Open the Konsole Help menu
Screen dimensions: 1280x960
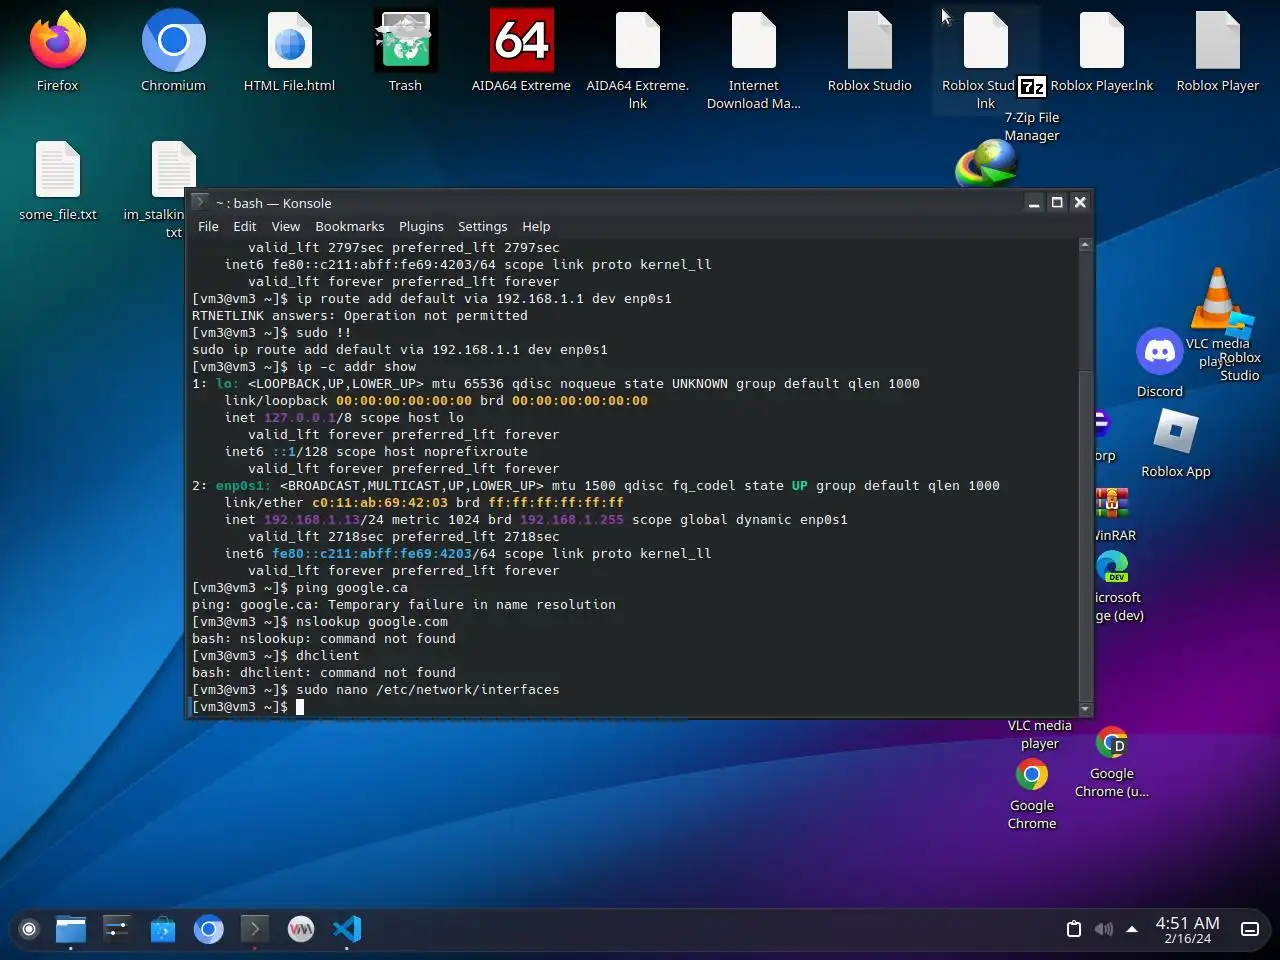(536, 226)
